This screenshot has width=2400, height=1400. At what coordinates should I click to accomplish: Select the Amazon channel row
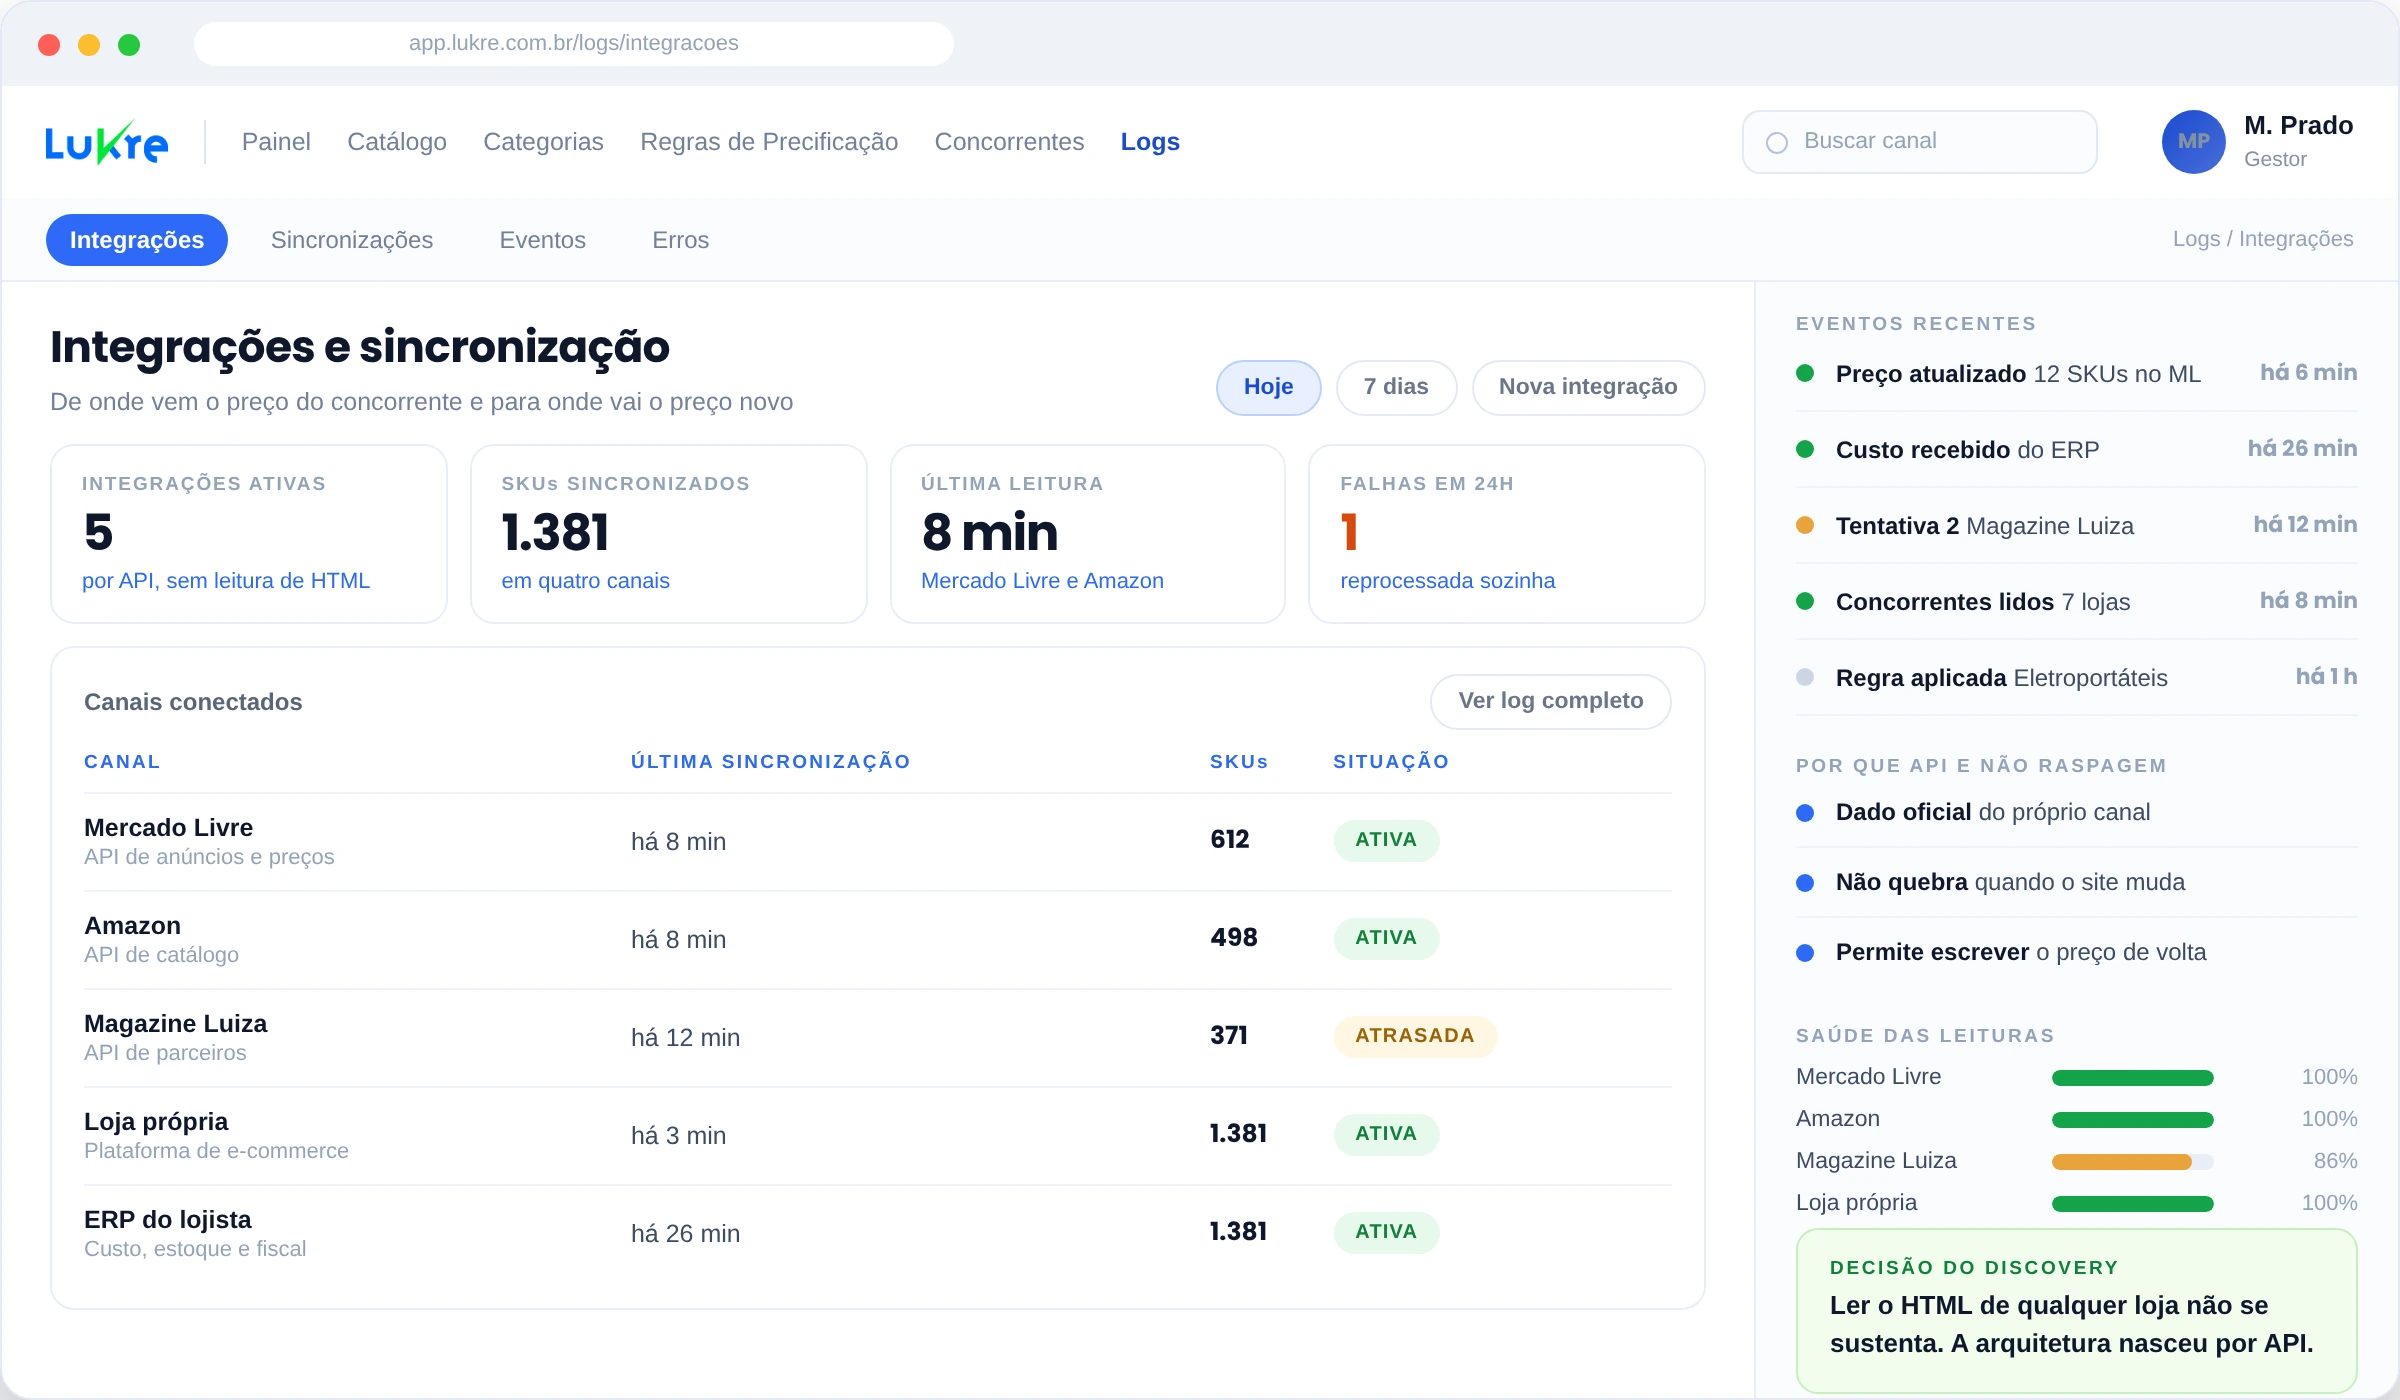tap(878, 940)
